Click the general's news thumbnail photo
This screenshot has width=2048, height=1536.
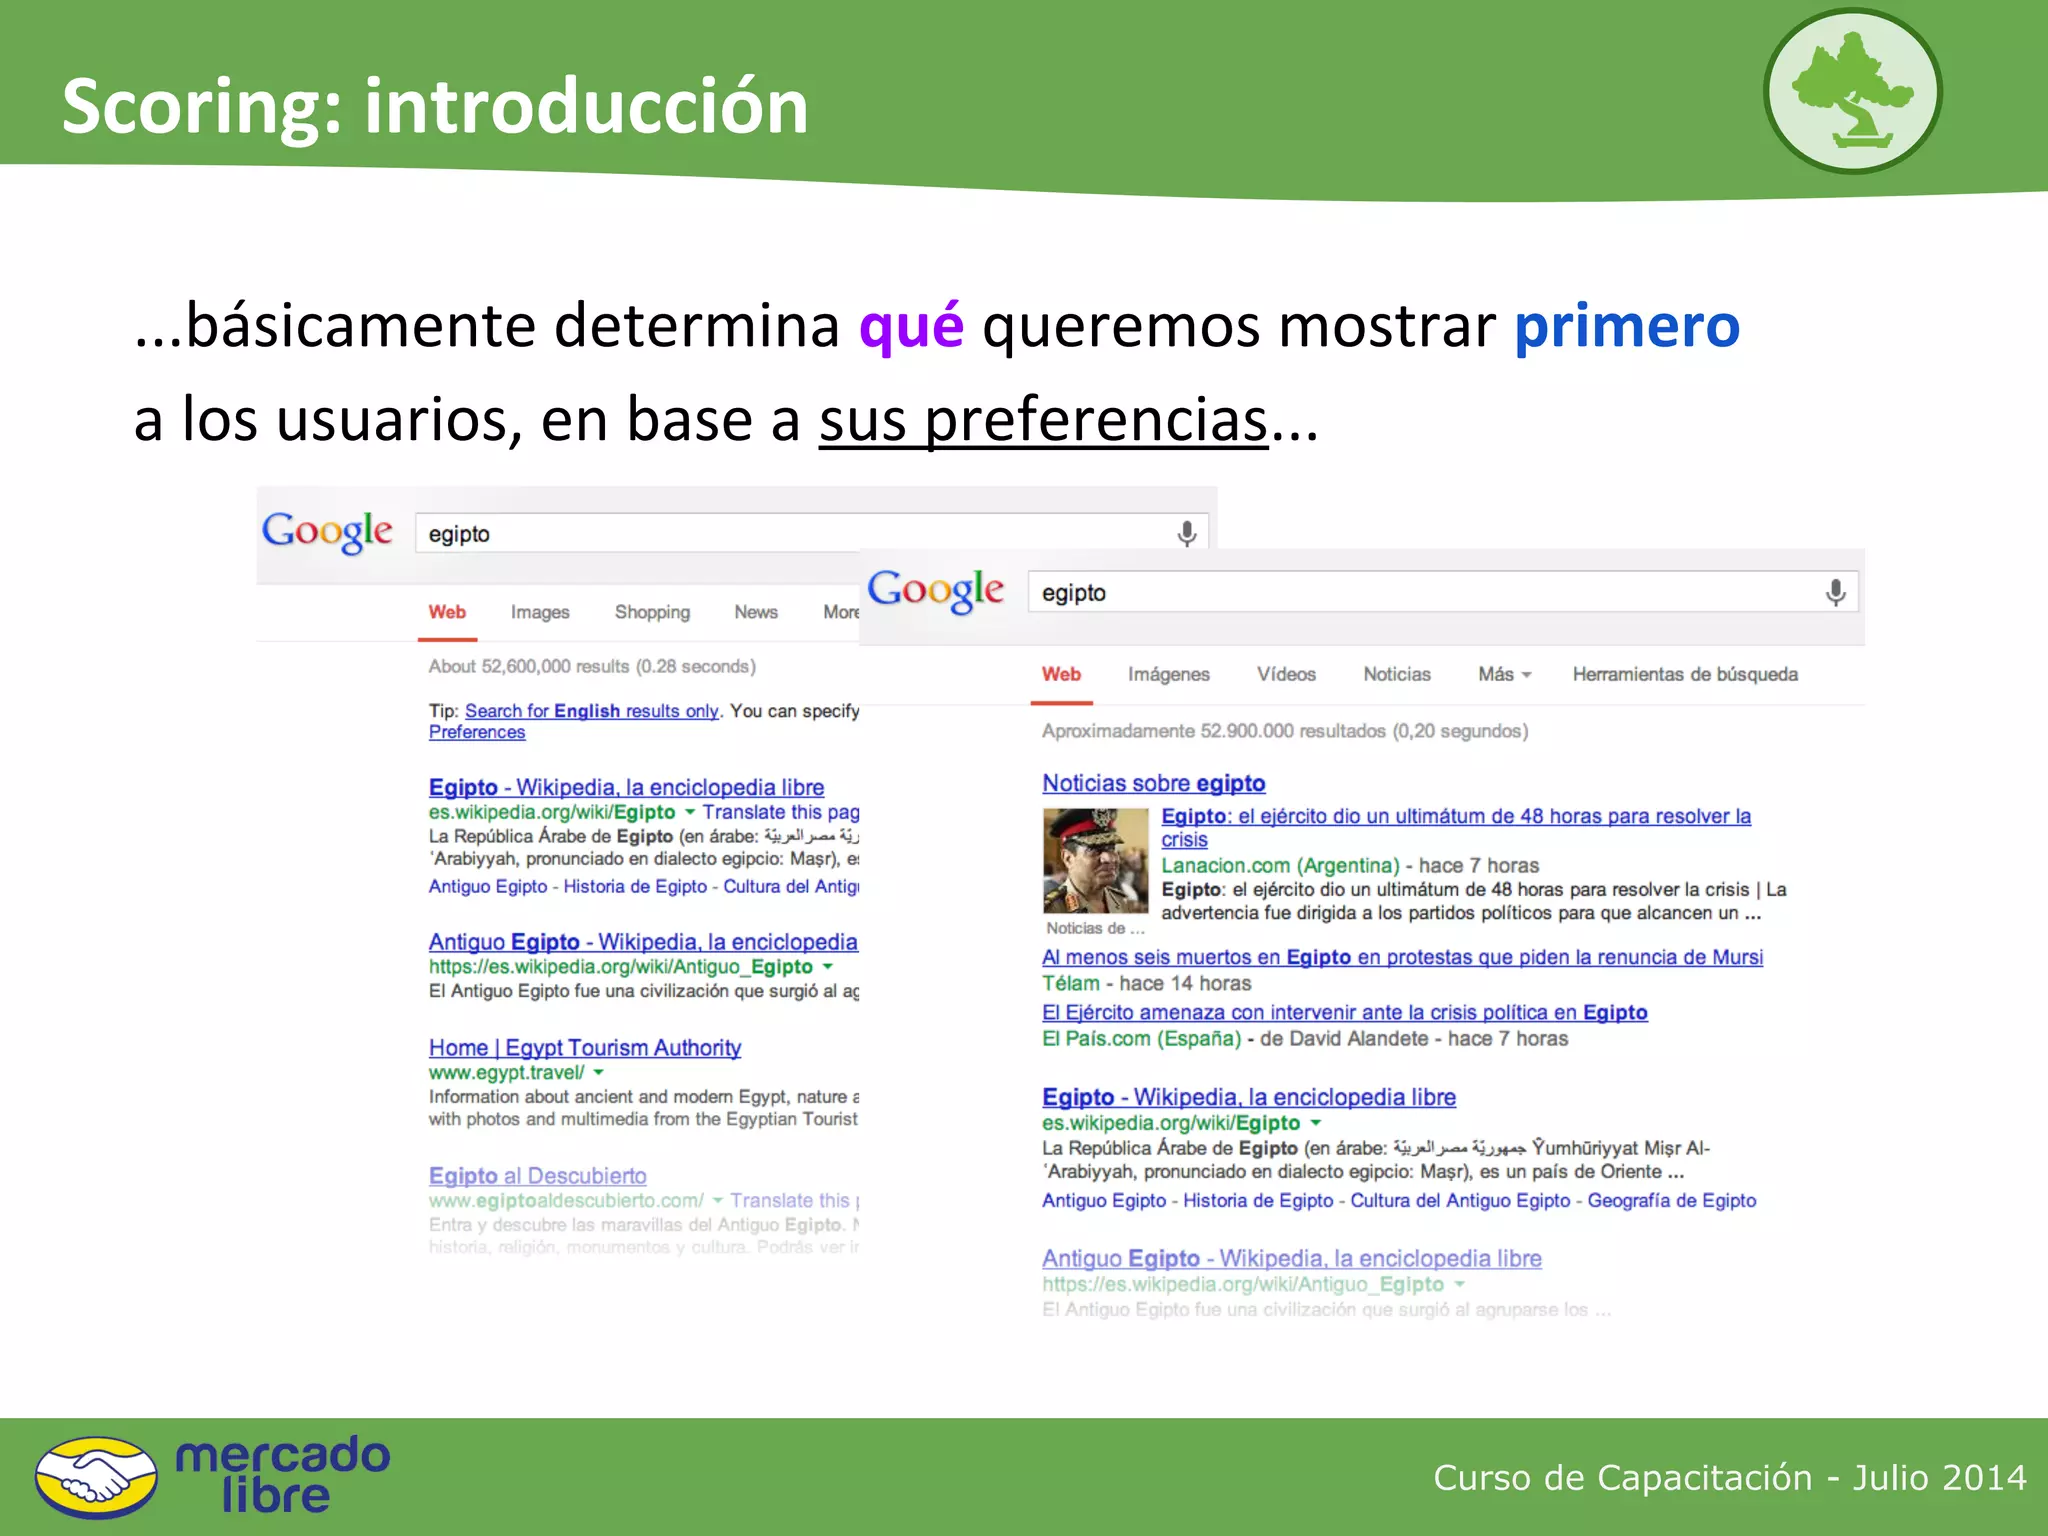point(1095,860)
